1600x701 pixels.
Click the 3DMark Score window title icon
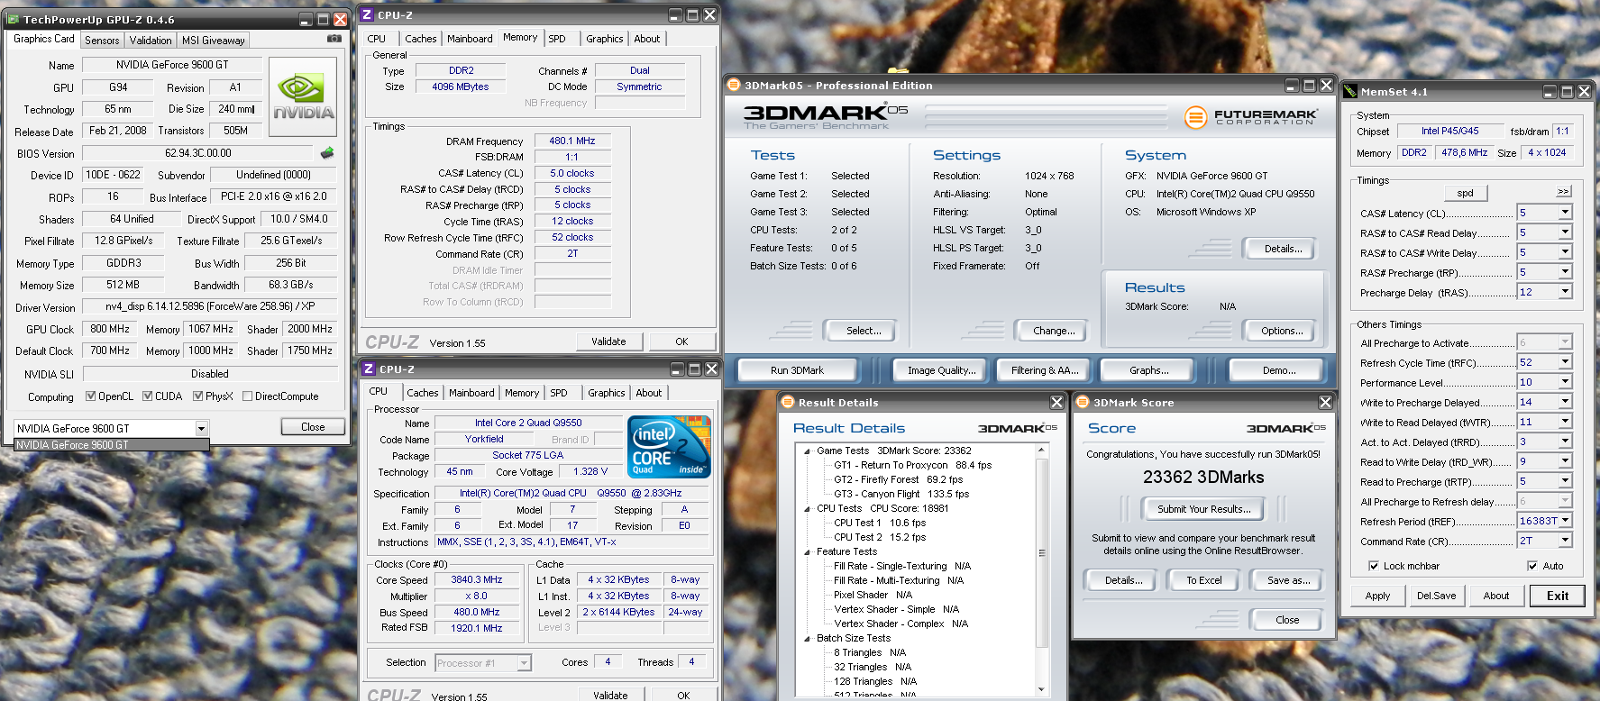pyautogui.click(x=1082, y=402)
